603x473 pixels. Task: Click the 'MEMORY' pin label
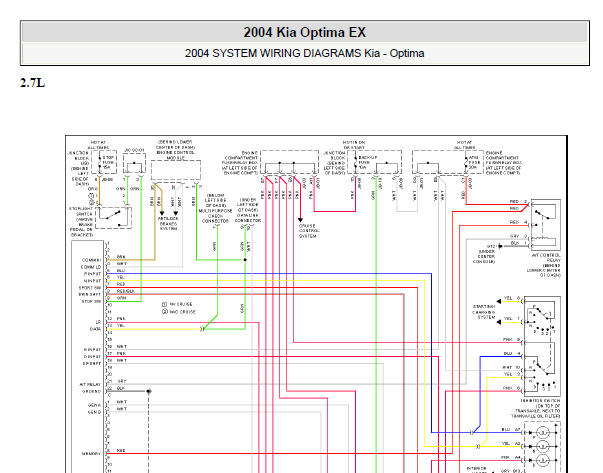(x=92, y=454)
